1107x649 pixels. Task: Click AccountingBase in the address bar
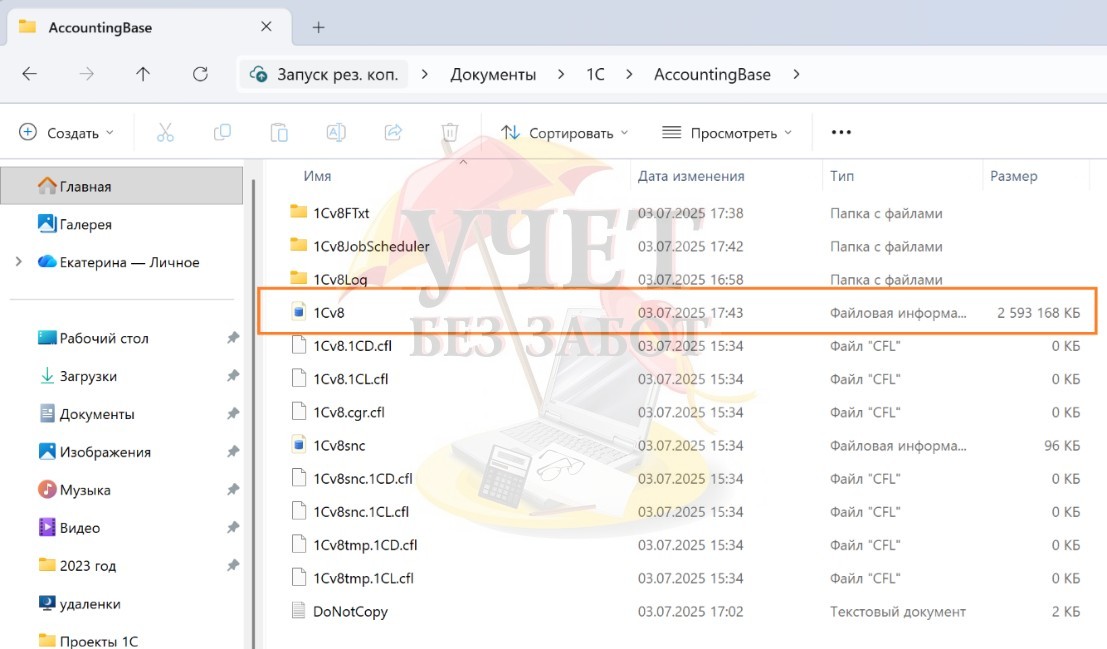tap(712, 75)
